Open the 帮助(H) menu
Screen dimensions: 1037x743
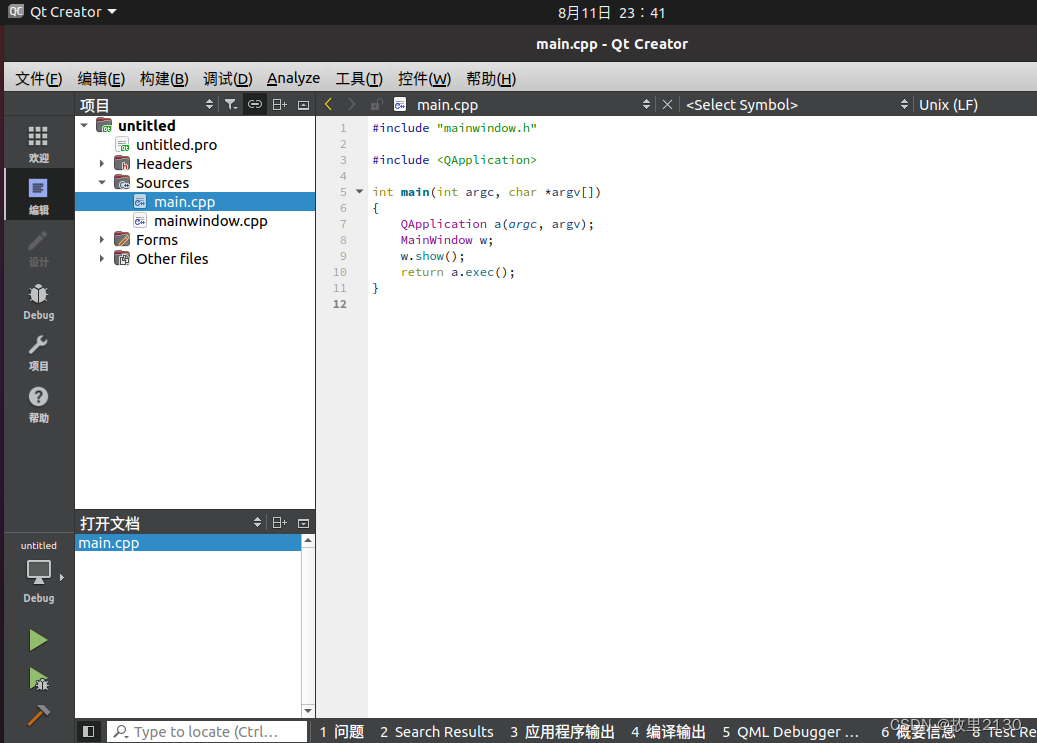click(x=491, y=79)
